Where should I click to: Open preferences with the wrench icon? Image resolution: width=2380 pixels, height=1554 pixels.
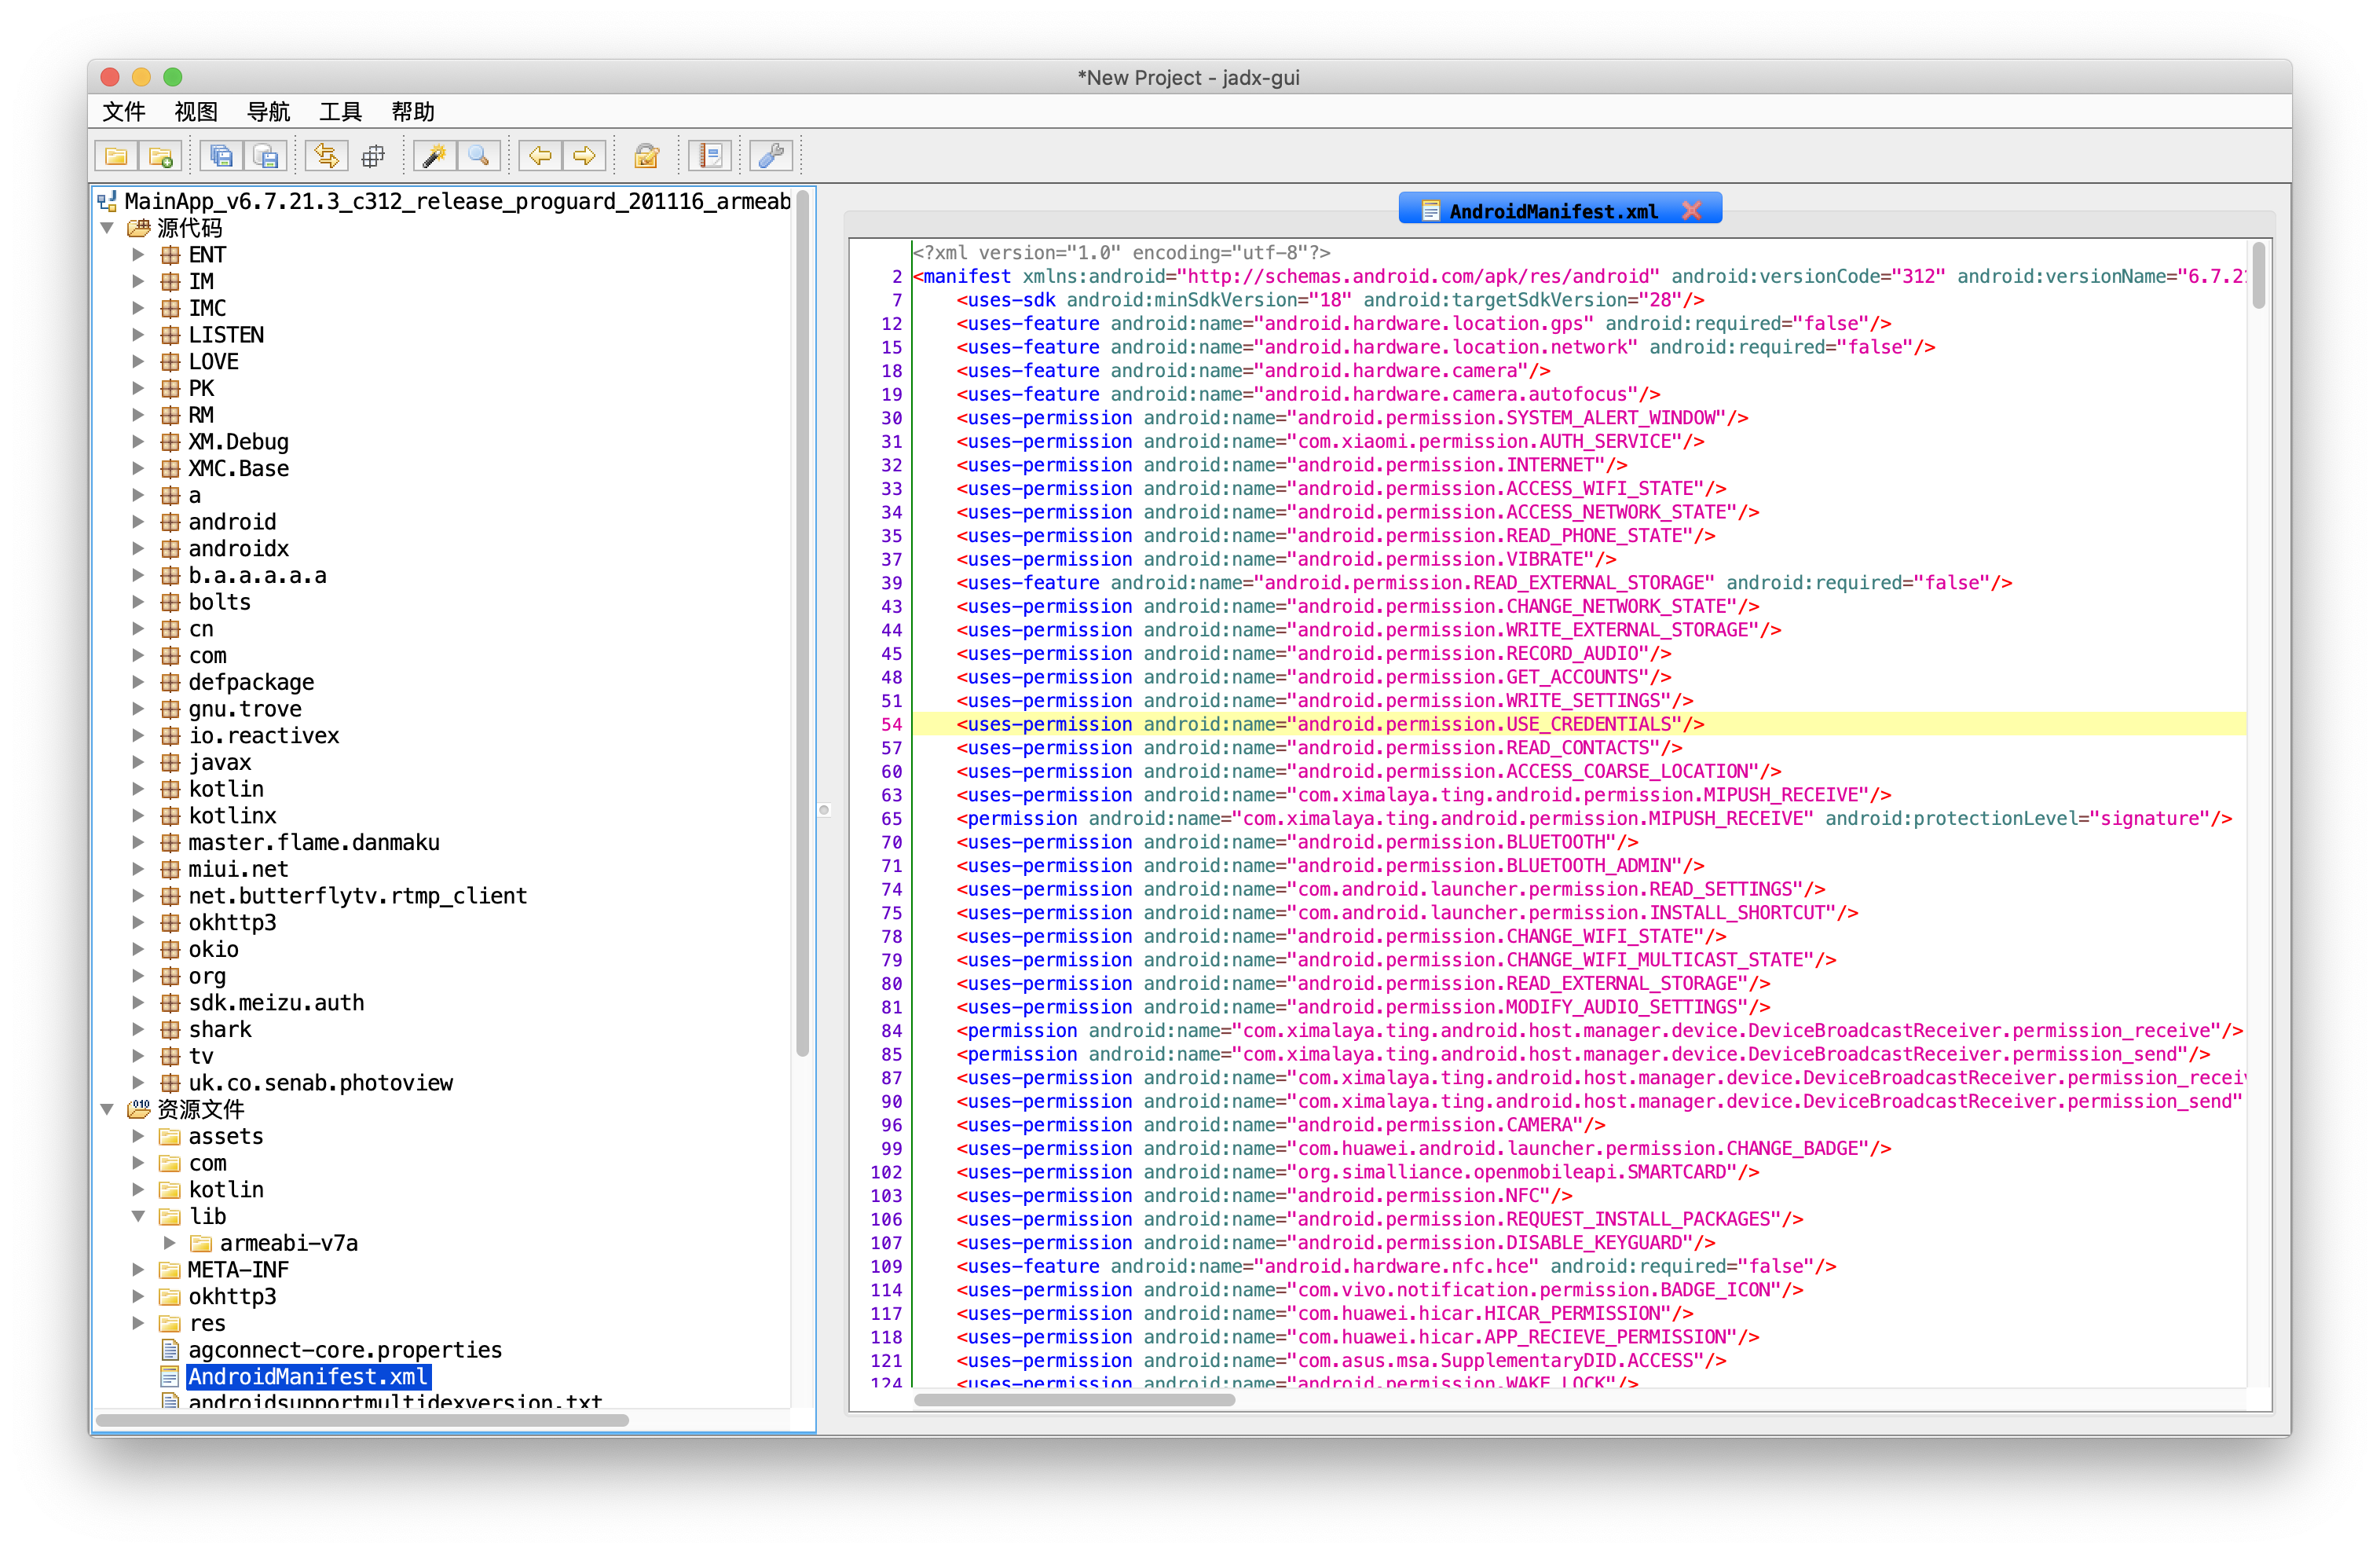[x=771, y=156]
